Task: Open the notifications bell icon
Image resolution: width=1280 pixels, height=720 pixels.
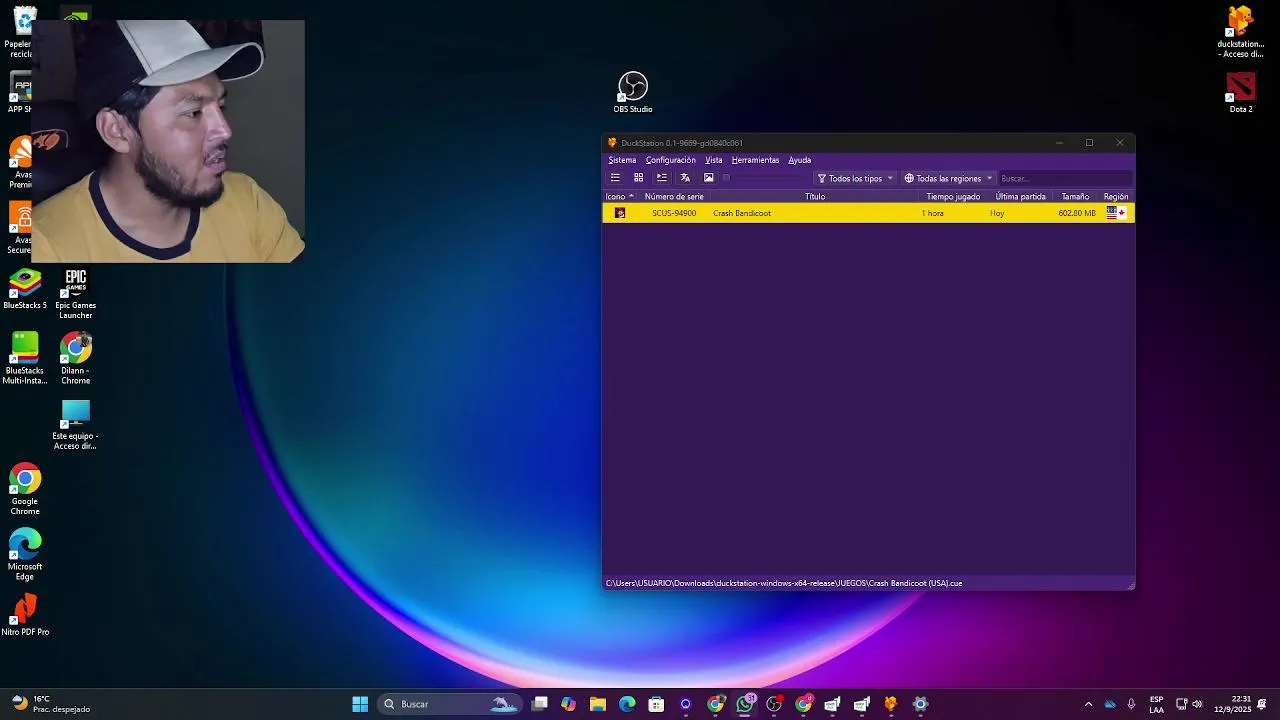Action: 1262,704
